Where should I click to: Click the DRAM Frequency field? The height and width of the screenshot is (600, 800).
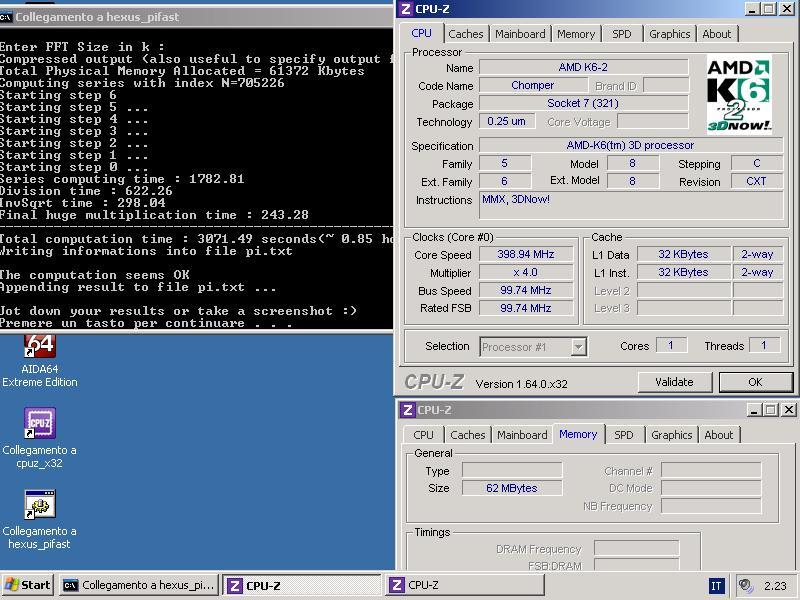pos(636,548)
